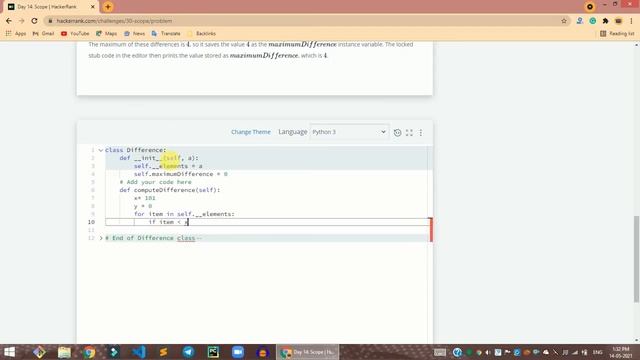Toggle editor fullscreen mode icon
Screen dimensions: 640x360
409,132
